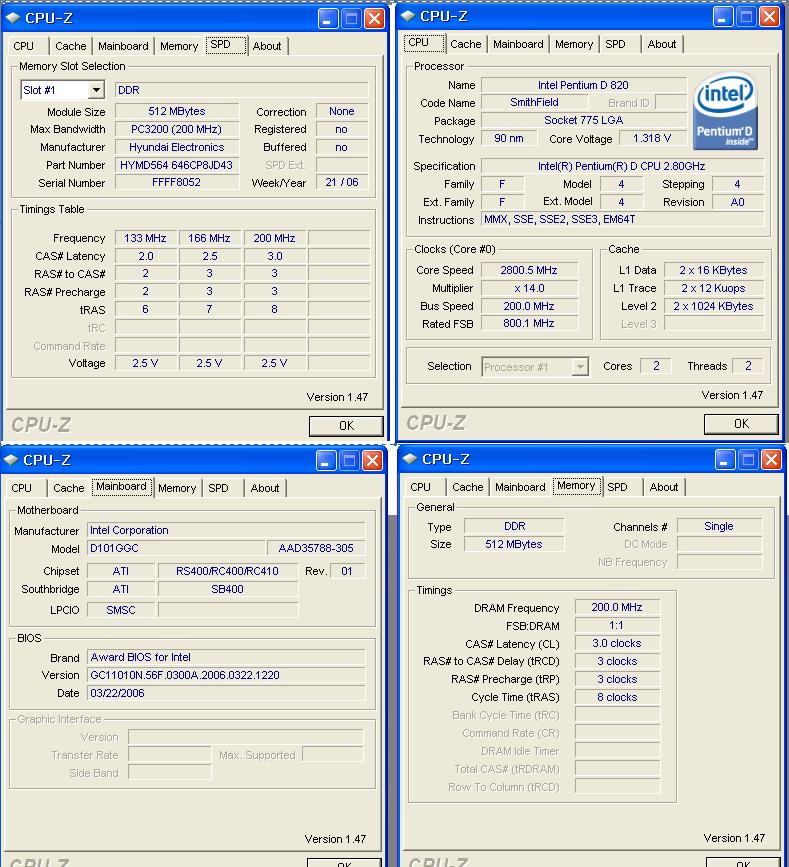789x867 pixels.
Task: Click the Award BIOS for Intel brand field
Action: (x=226, y=657)
